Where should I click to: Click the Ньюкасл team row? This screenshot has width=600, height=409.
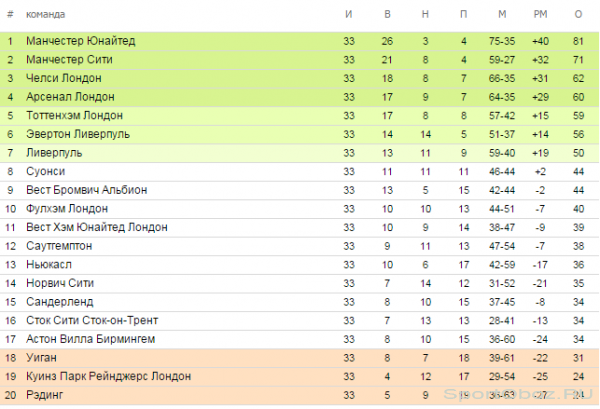[x=300, y=265]
